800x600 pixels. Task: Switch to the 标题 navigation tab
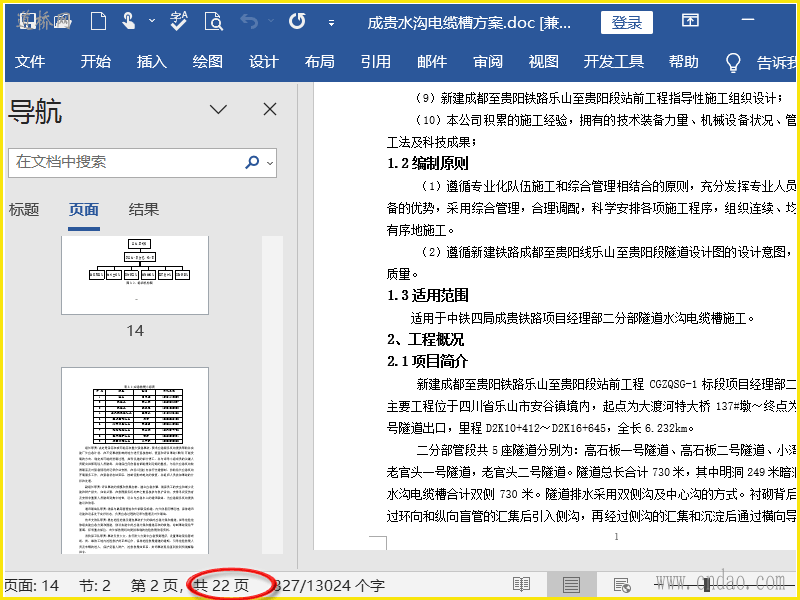(24, 210)
